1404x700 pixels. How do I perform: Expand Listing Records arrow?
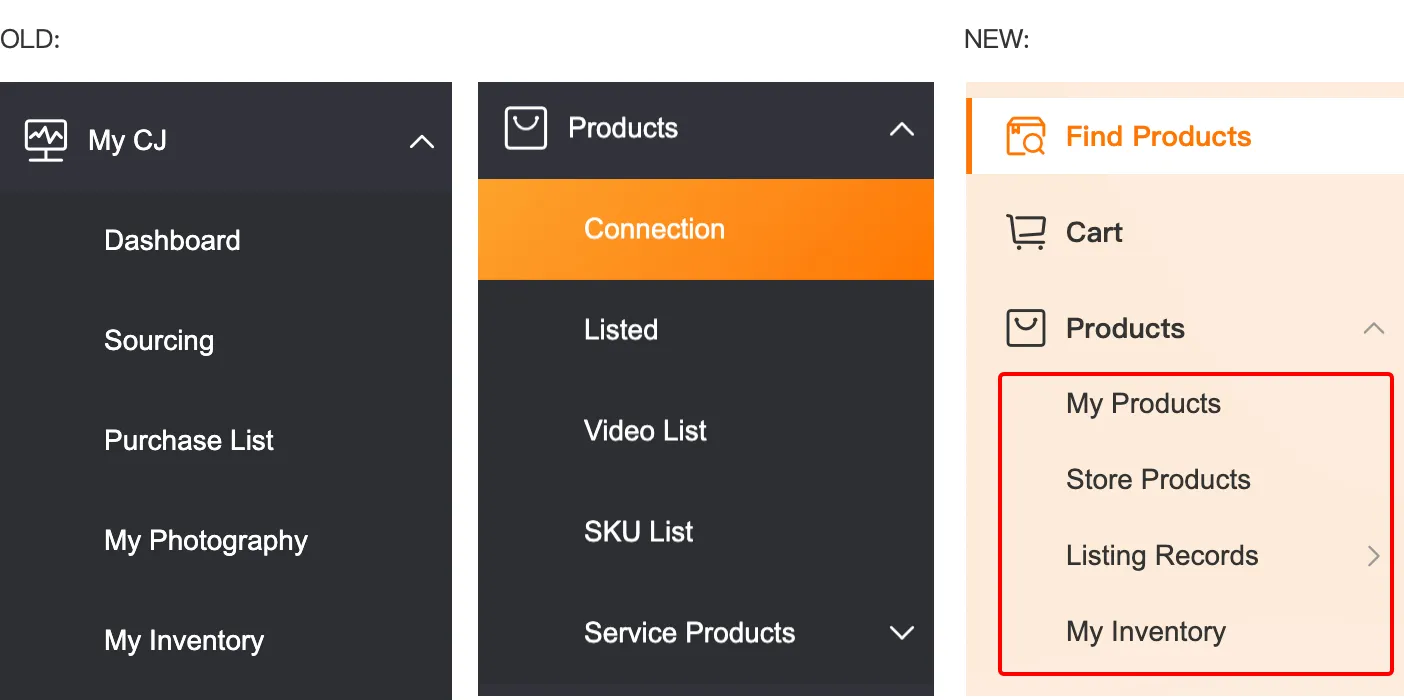point(1374,557)
